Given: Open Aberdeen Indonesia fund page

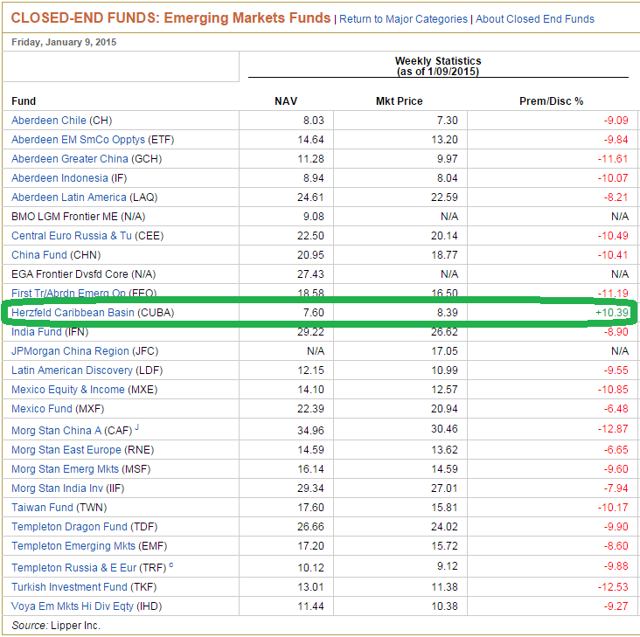Looking at the screenshot, I should [x=60, y=178].
